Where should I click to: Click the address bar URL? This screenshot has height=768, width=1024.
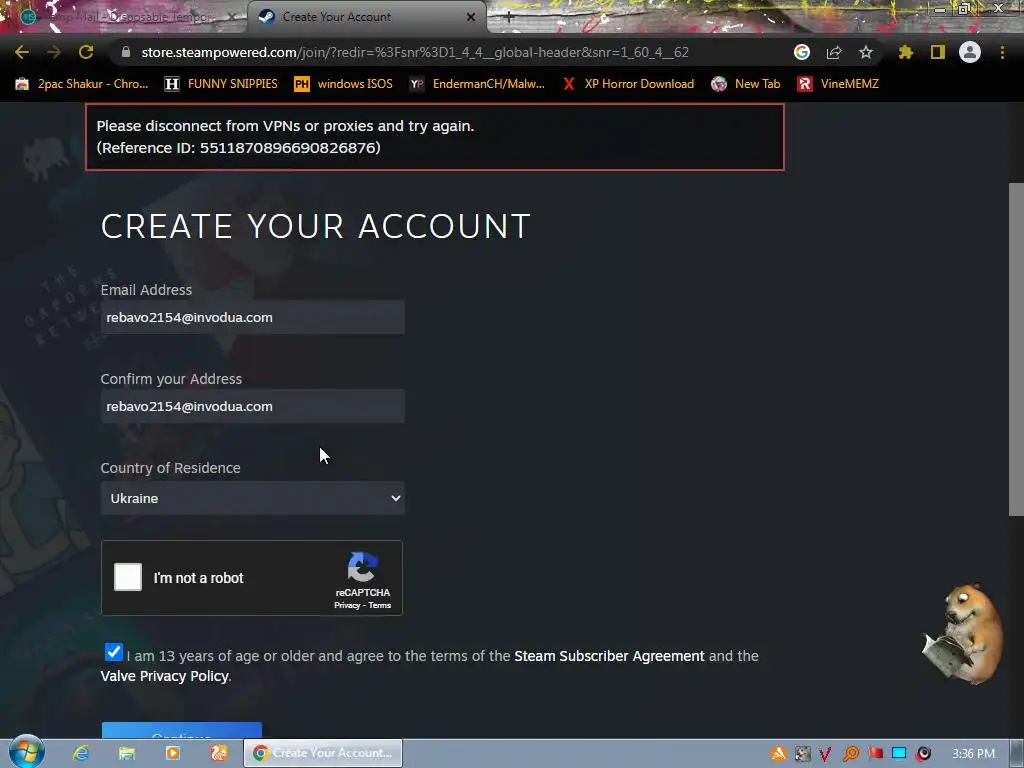(x=415, y=52)
